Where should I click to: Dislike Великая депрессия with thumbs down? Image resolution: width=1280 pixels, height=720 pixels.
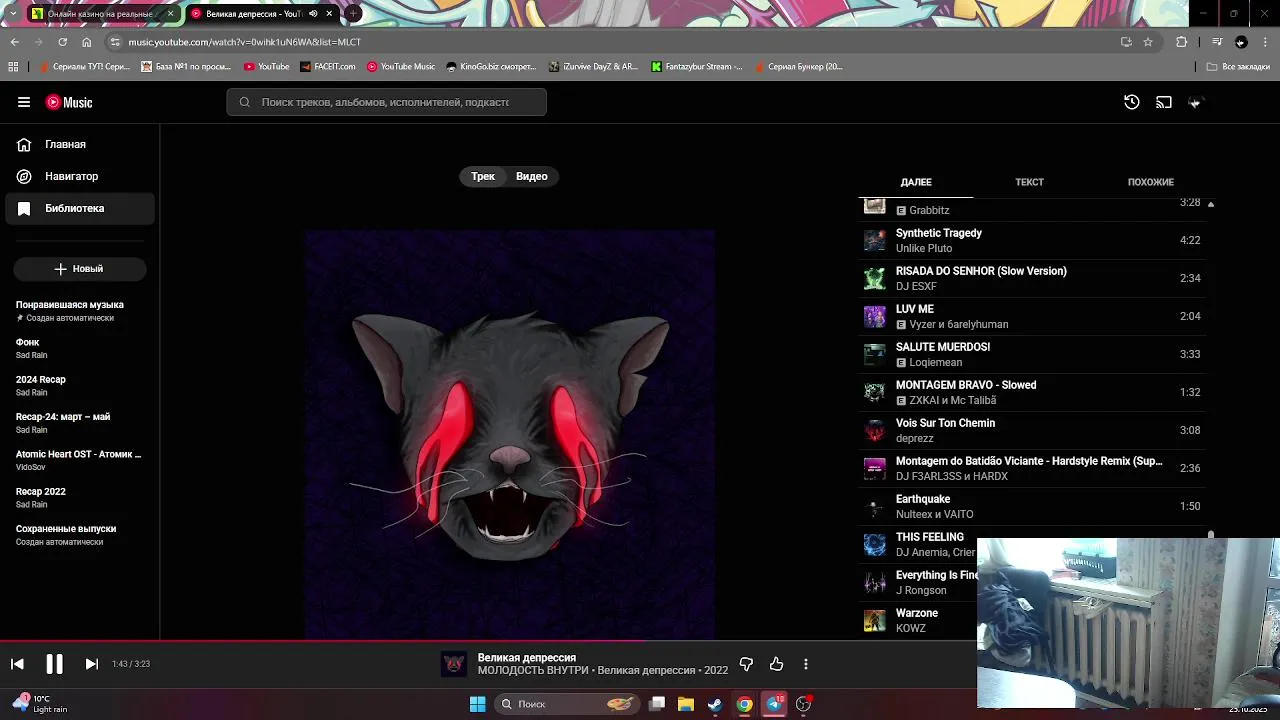(746, 664)
